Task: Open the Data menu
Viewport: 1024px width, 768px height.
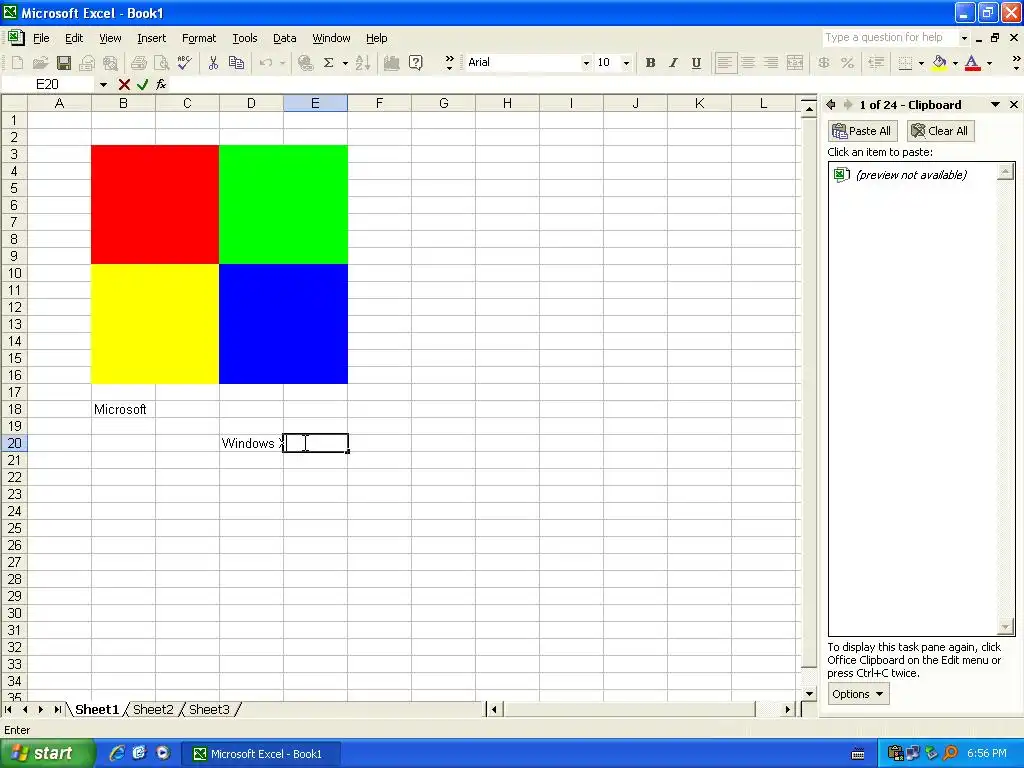Action: (x=285, y=38)
